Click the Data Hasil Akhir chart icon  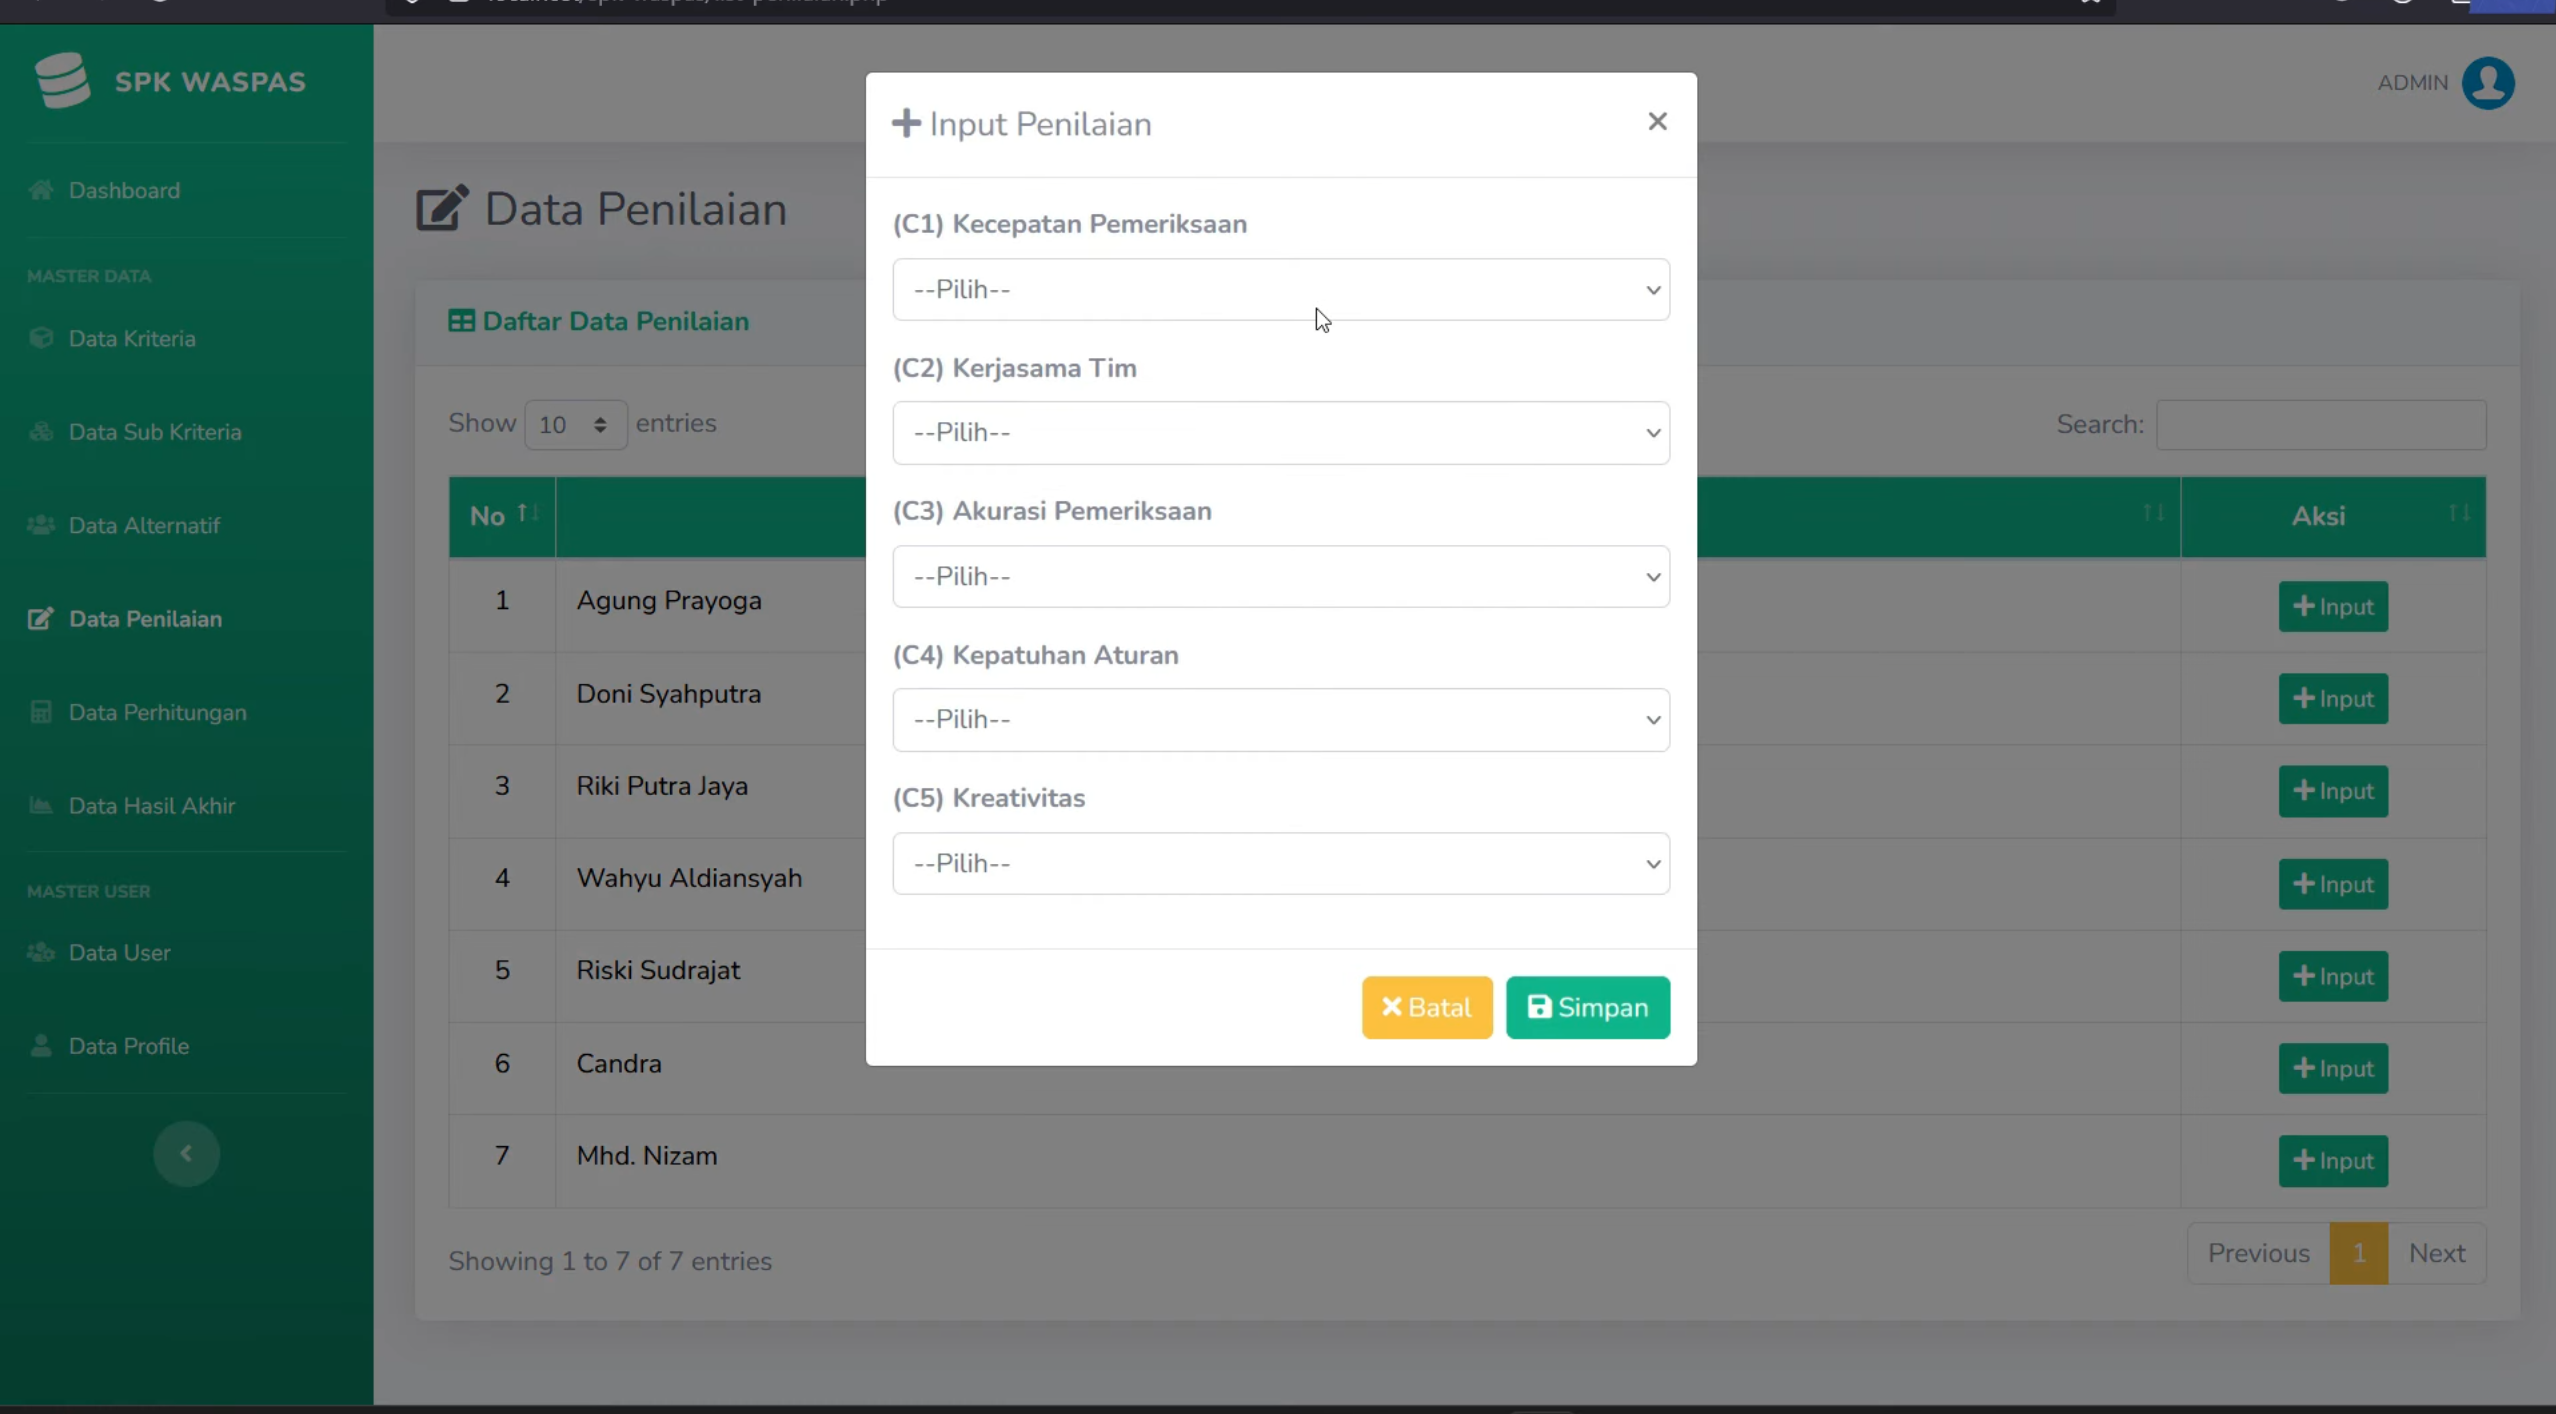click(x=40, y=805)
